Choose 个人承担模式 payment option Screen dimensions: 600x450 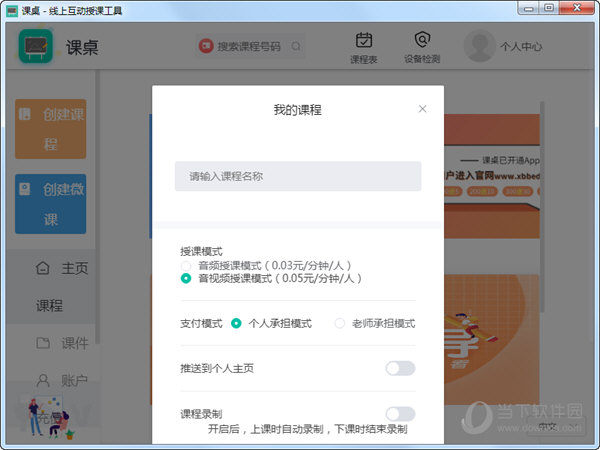click(x=236, y=323)
